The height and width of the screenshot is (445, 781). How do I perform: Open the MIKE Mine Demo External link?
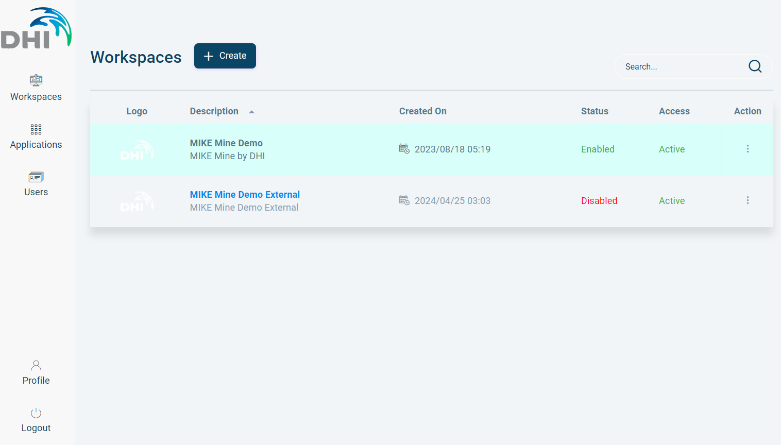245,194
